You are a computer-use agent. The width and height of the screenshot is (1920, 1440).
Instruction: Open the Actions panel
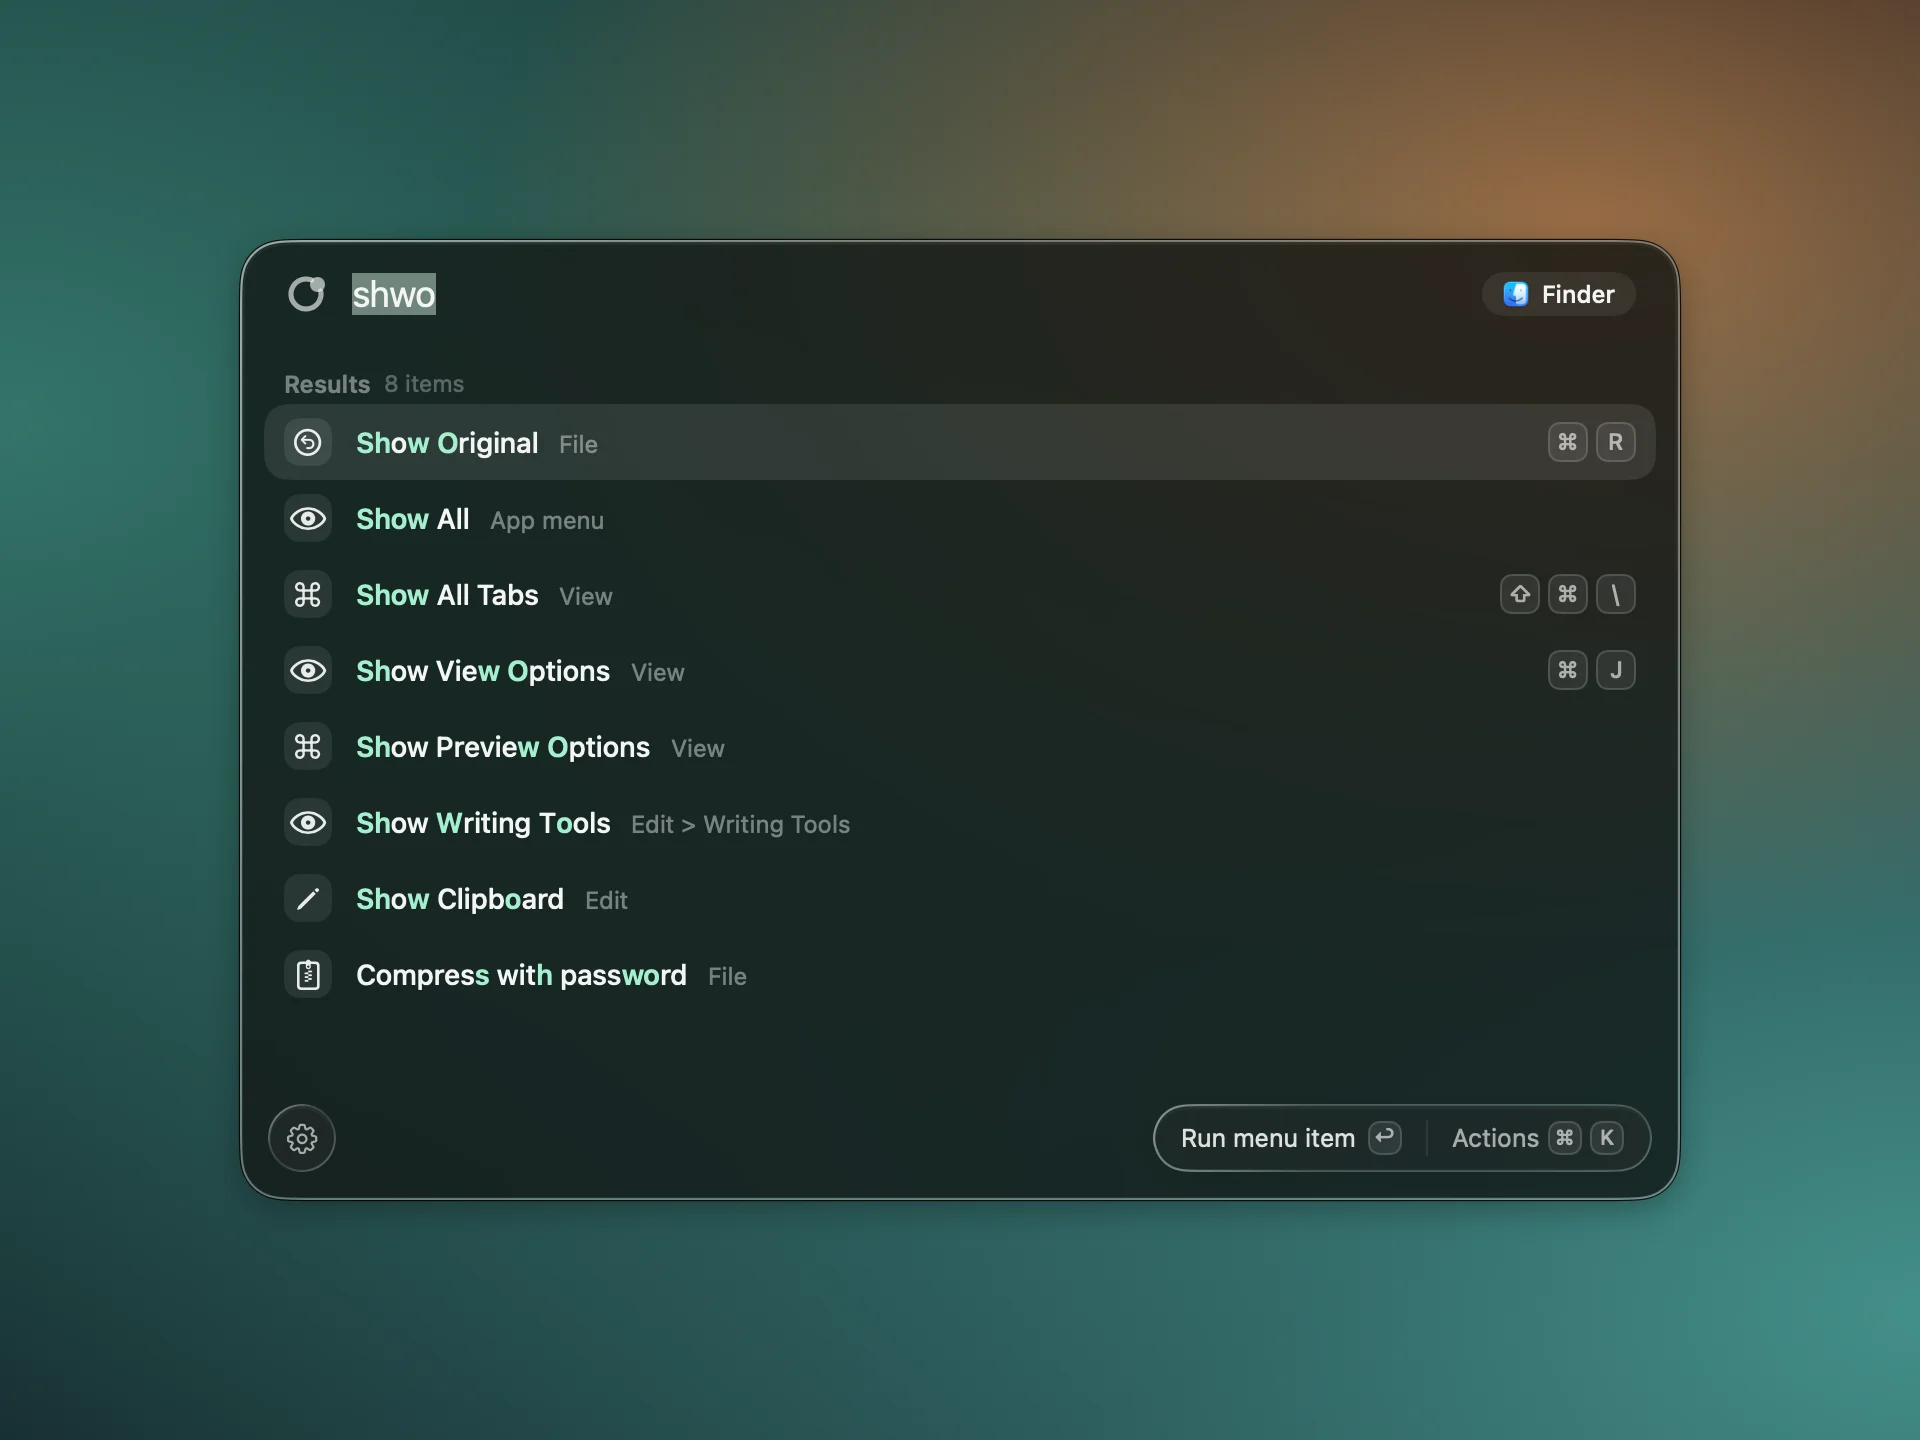1538,1138
